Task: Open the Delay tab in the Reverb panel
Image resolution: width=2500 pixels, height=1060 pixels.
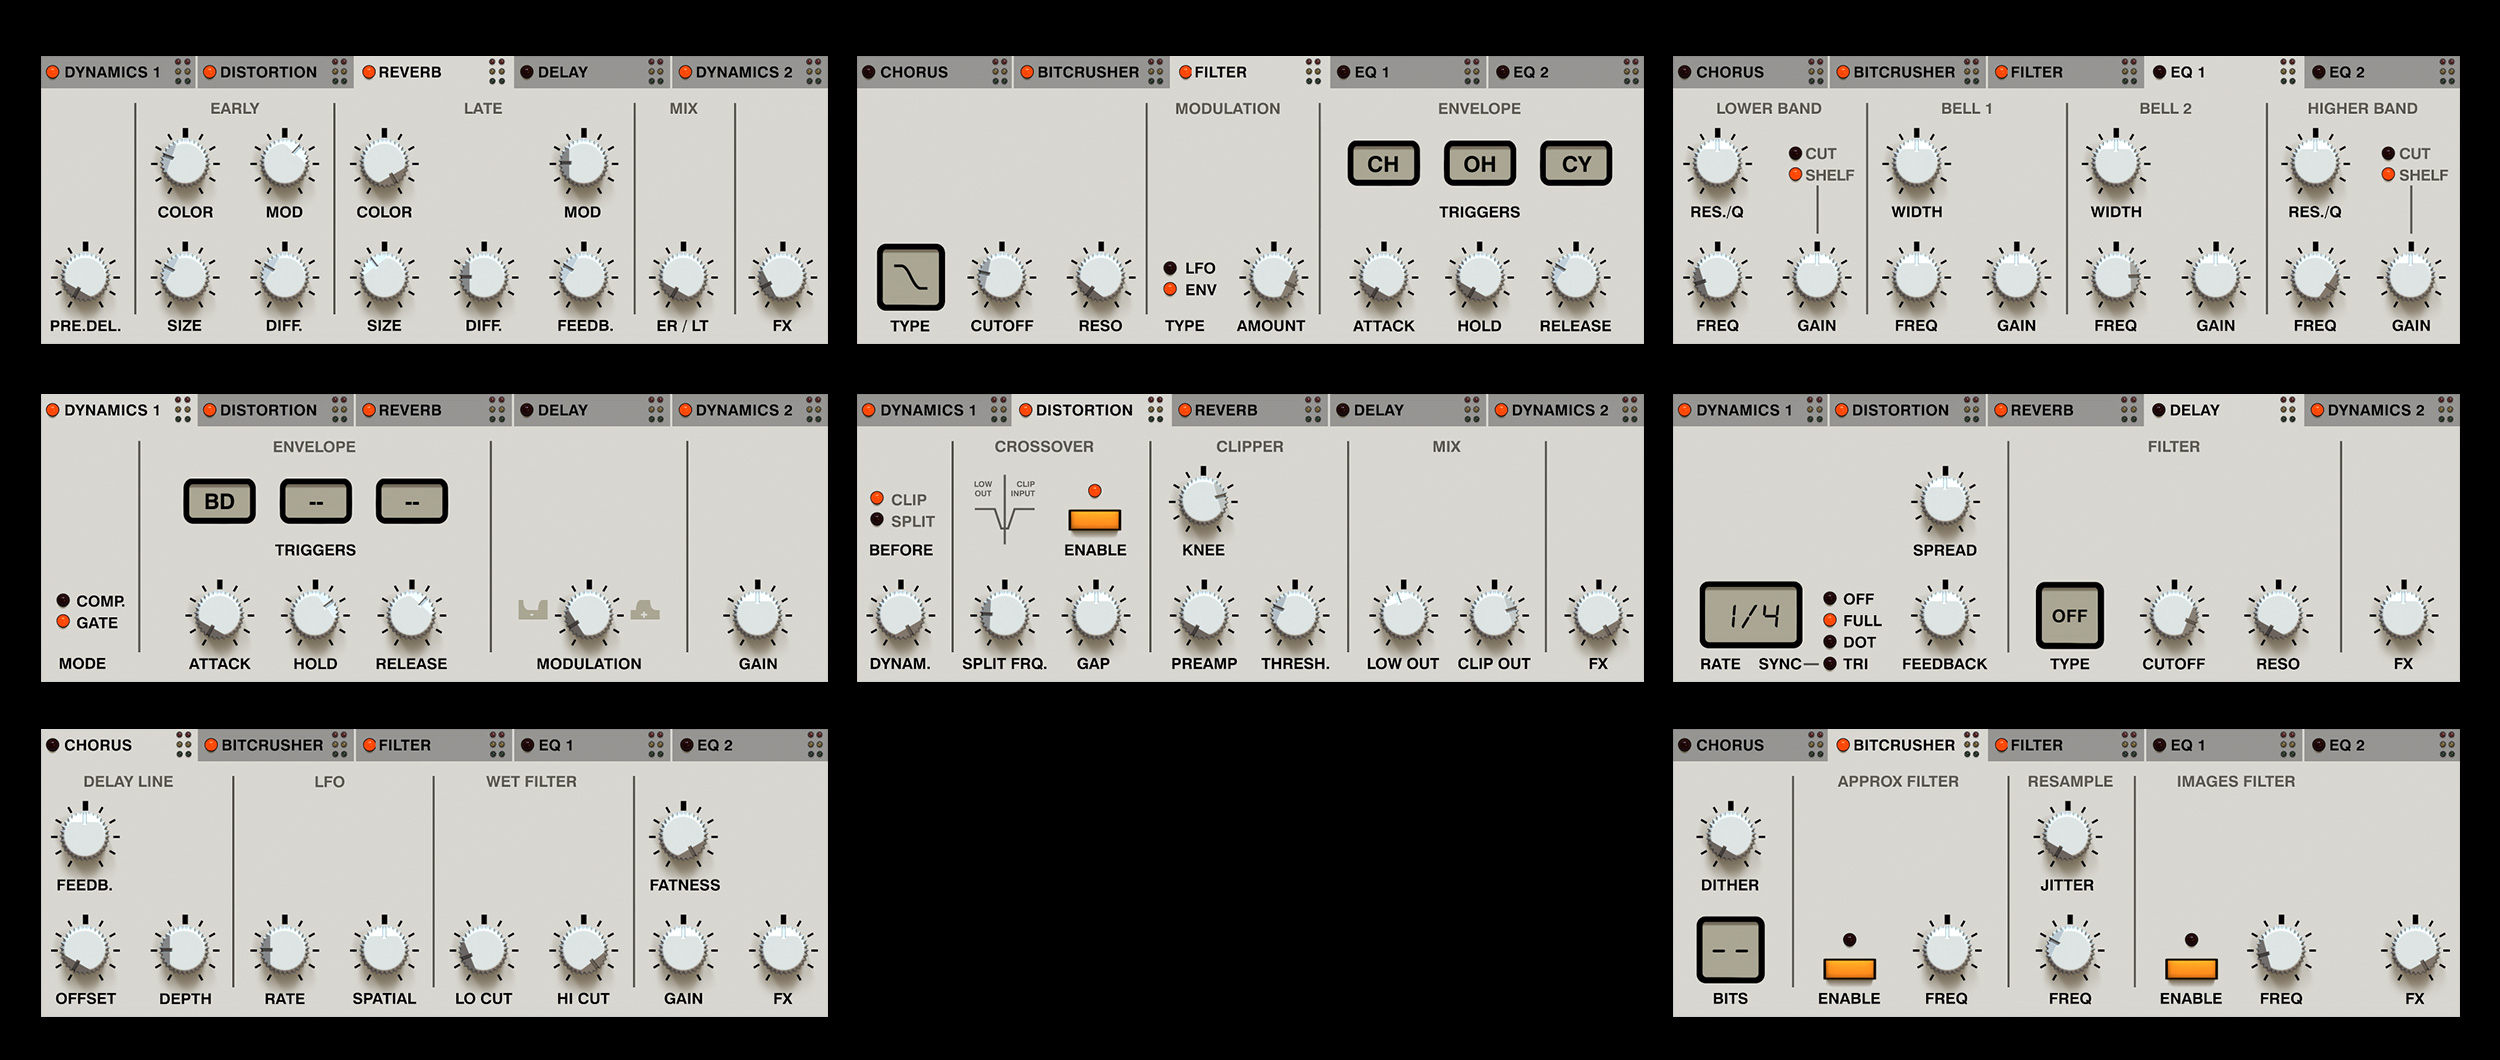Action: (592, 72)
